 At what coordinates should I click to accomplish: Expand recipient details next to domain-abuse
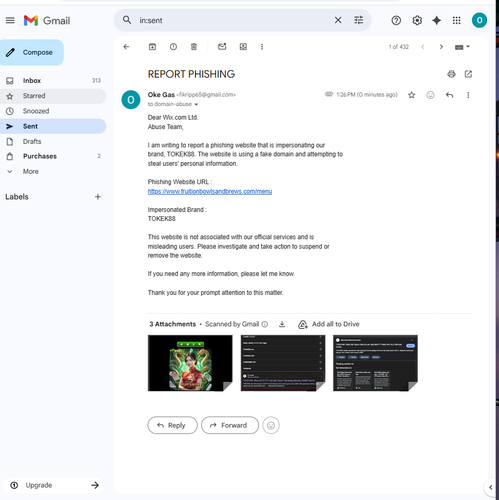[196, 104]
